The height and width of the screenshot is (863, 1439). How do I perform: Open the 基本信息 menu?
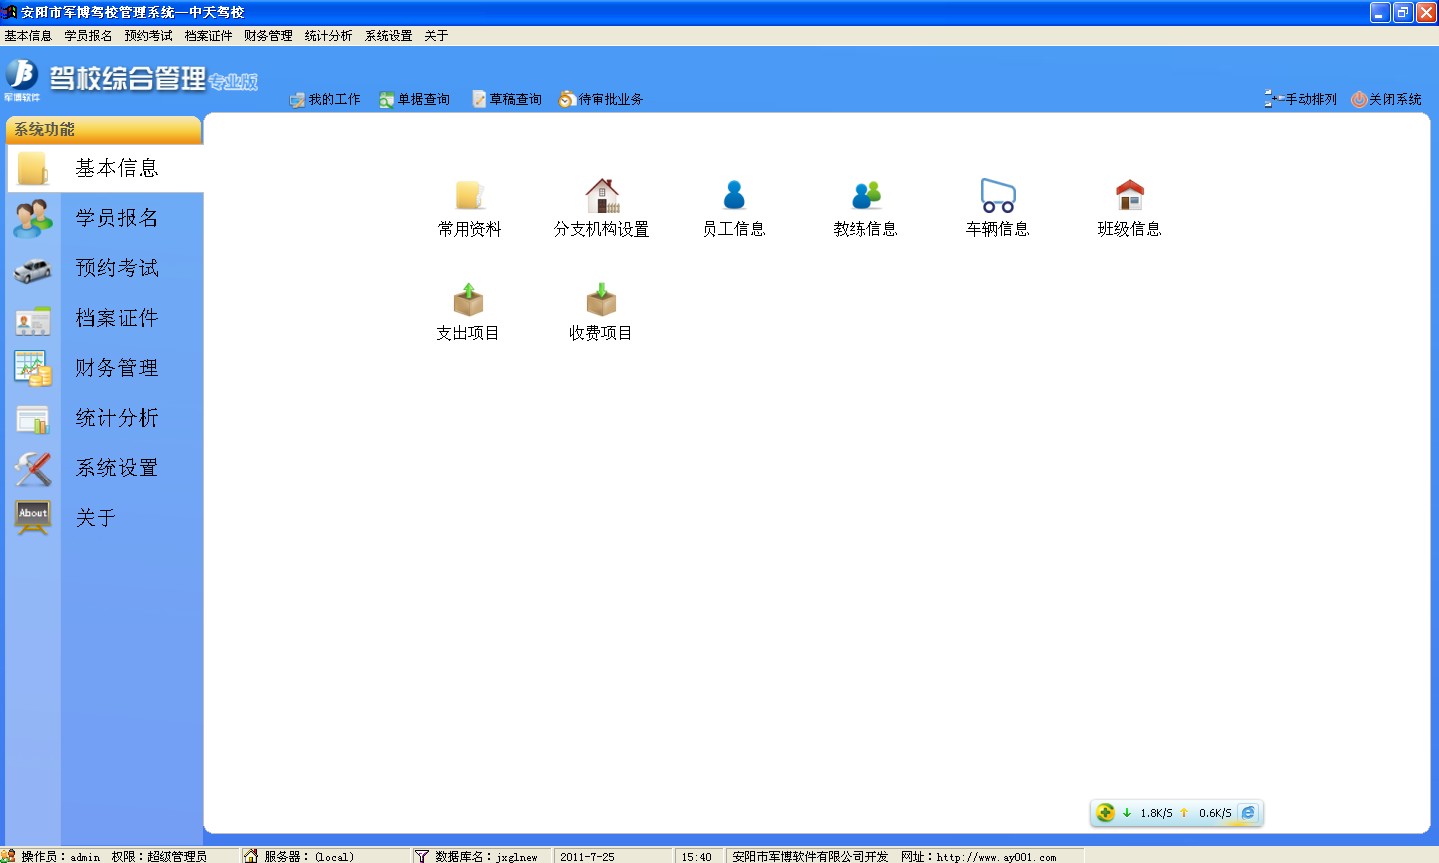28,35
